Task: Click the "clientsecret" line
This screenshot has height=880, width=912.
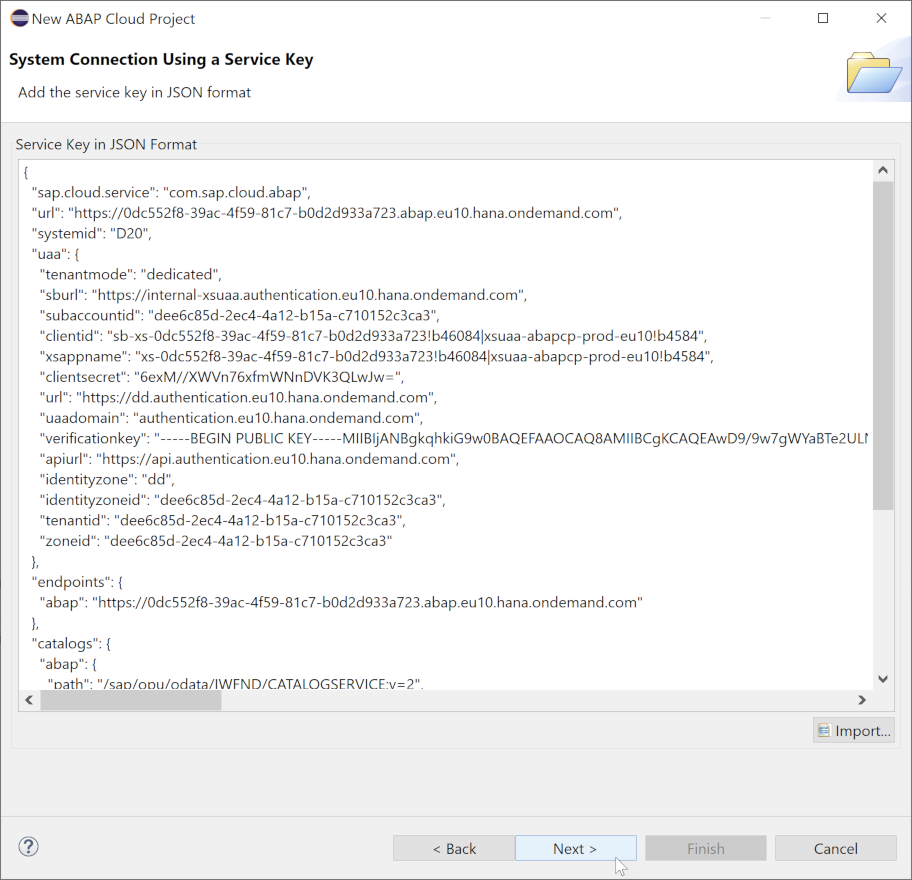Action: tap(222, 377)
